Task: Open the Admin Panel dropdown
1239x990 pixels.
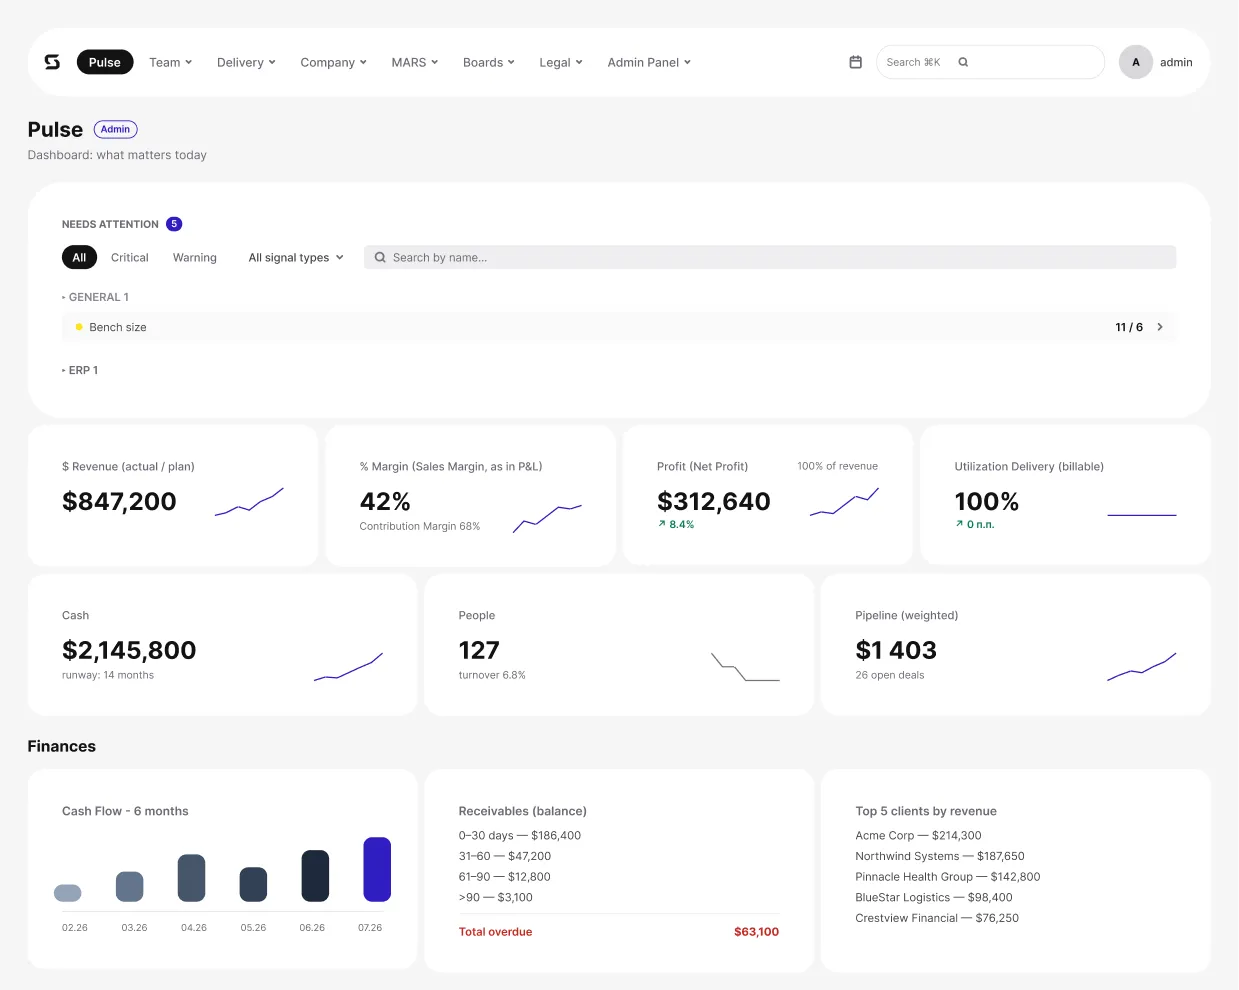Action: pyautogui.click(x=649, y=62)
